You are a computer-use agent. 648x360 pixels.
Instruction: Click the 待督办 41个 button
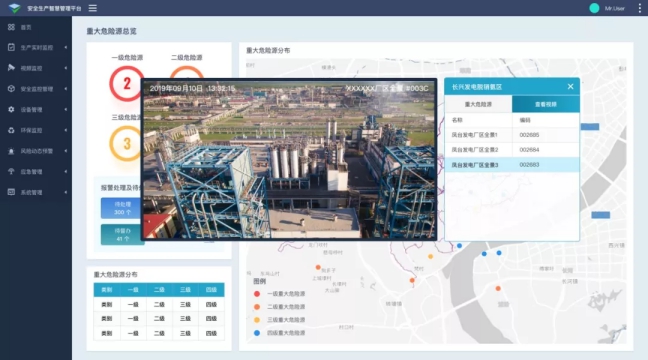click(x=122, y=234)
